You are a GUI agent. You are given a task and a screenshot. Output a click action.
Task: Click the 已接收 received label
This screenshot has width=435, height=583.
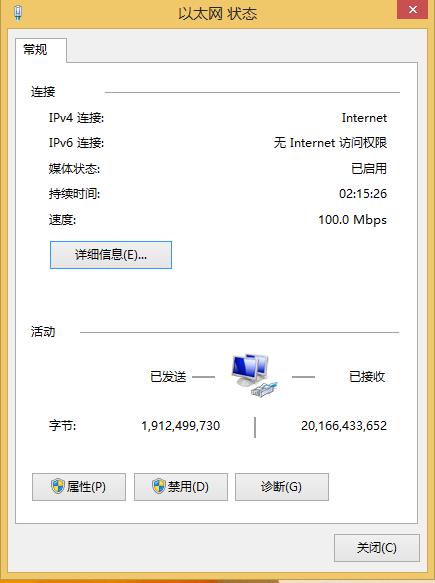pyautogui.click(x=367, y=377)
